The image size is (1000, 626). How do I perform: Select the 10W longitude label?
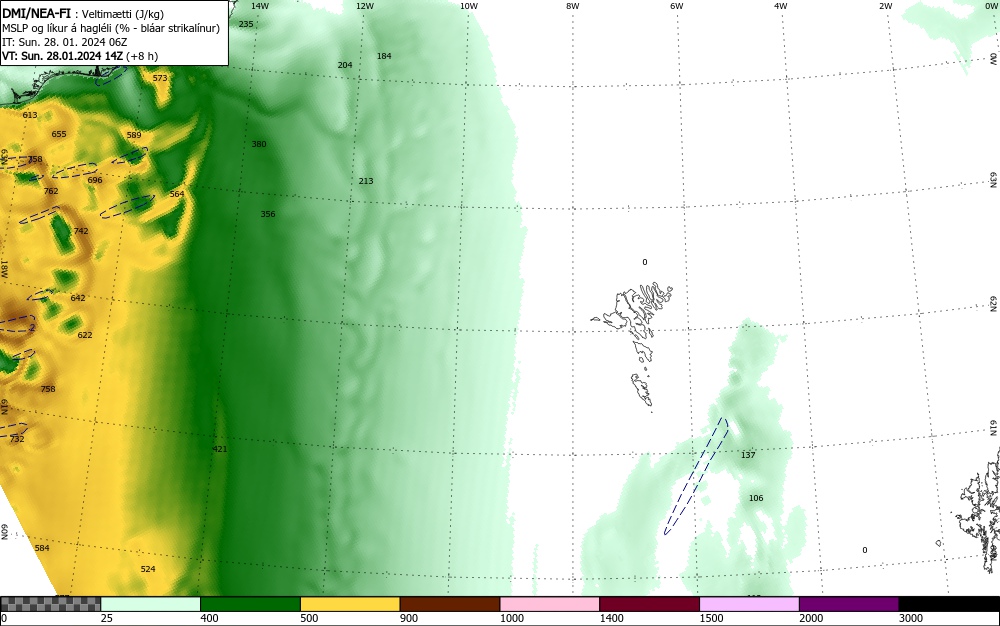tap(469, 6)
